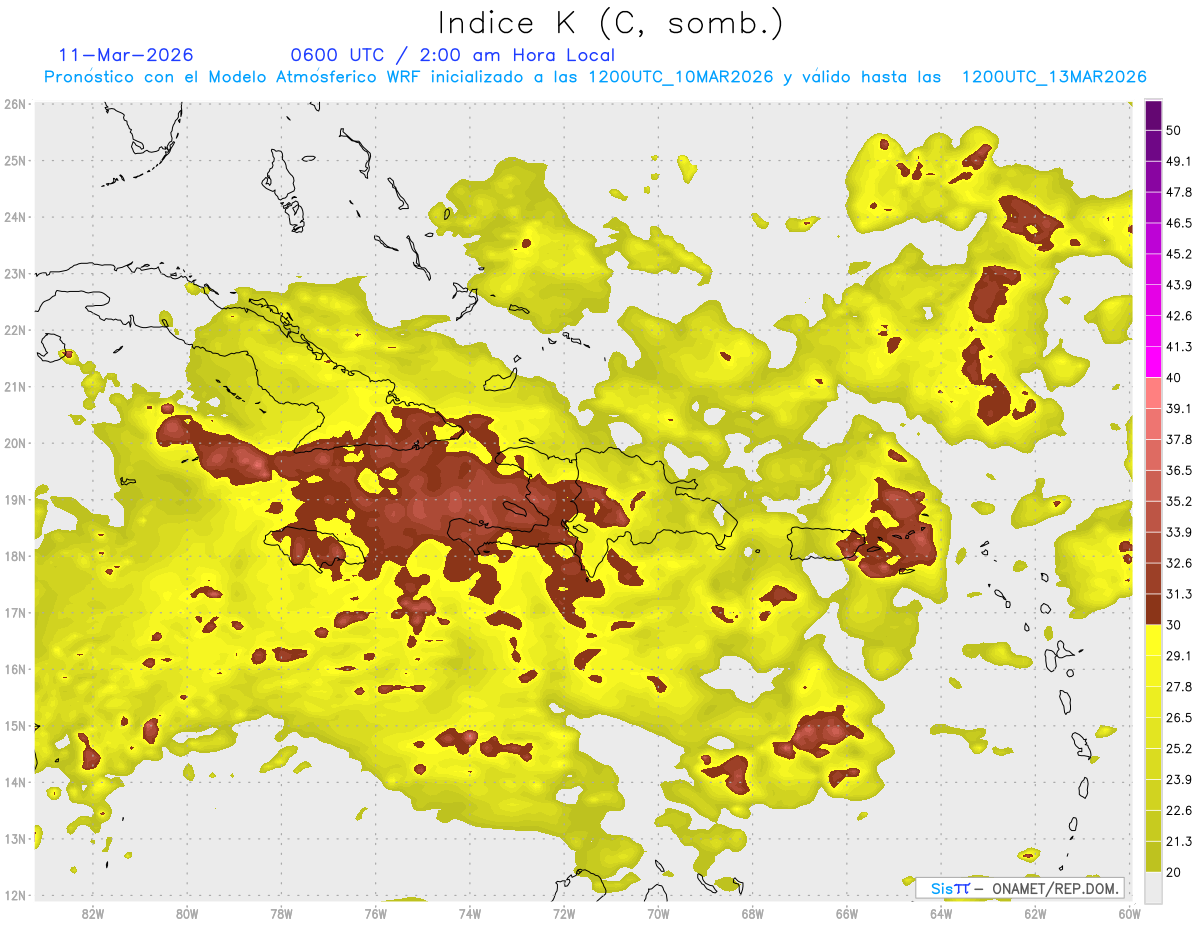This screenshot has height=927, width=1200.
Task: Click the '33.9' color scale label
Action: (1179, 532)
